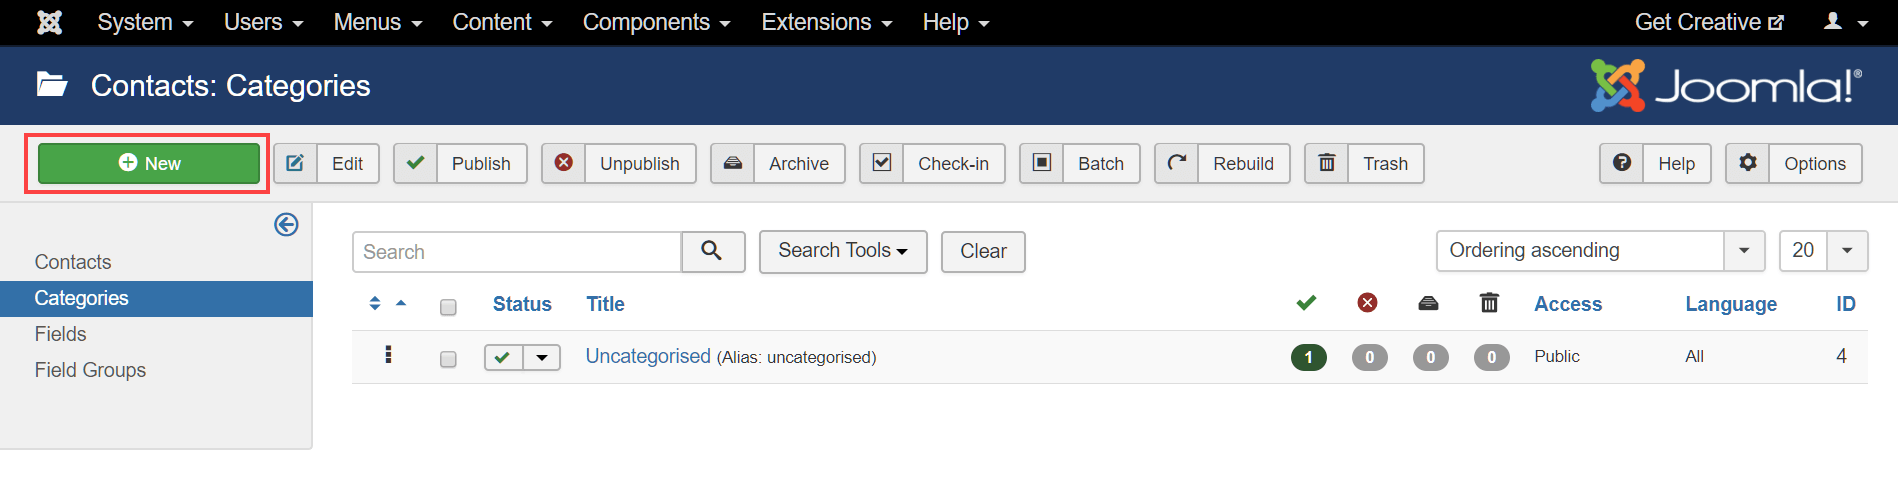
Task: Open the Uncategorised category link
Action: pos(648,356)
